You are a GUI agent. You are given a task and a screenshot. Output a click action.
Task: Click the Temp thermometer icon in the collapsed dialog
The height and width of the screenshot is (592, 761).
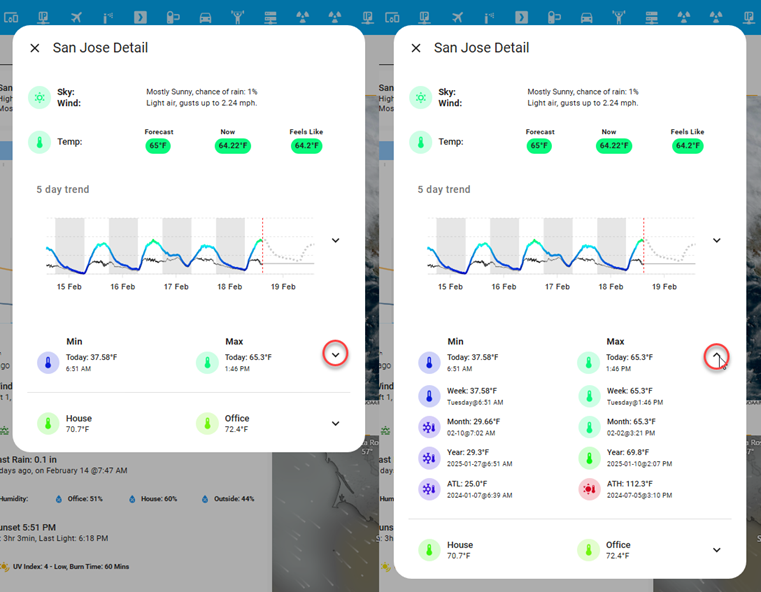point(40,142)
